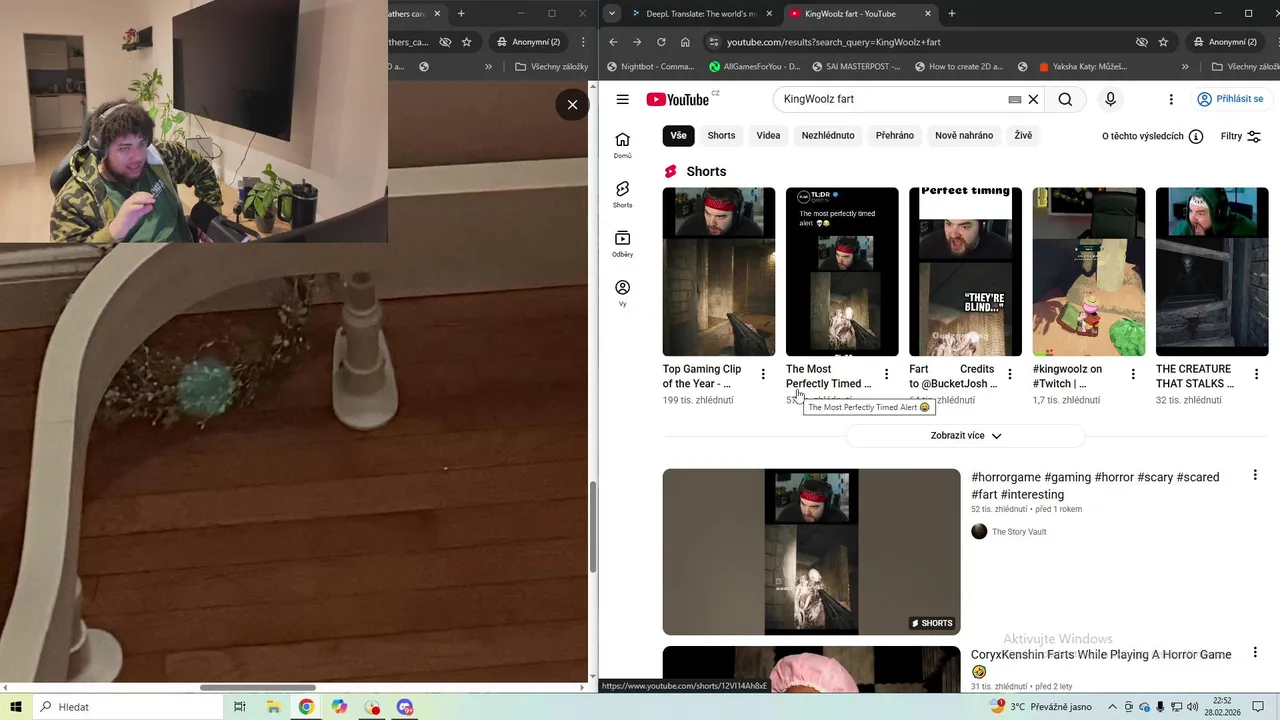Open the YouTube guide hamburger menu
The height and width of the screenshot is (720, 1280).
click(x=622, y=99)
